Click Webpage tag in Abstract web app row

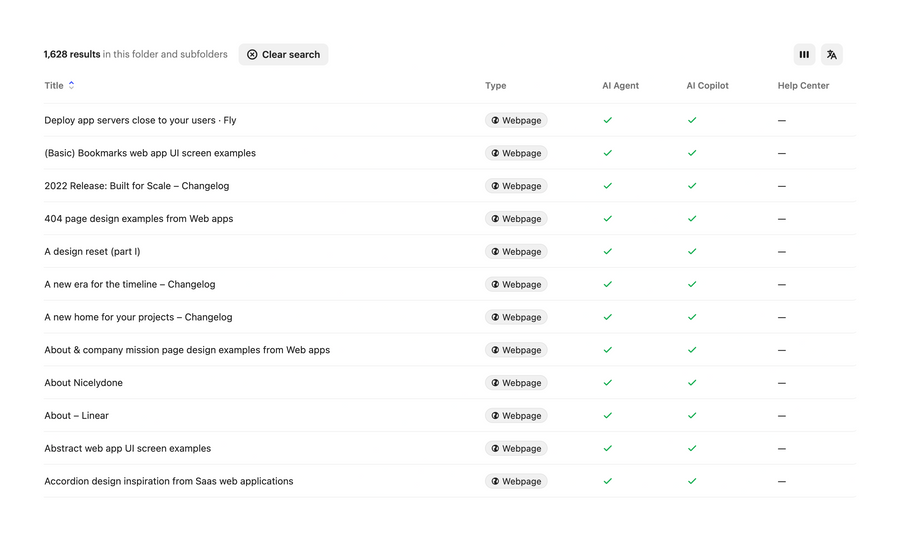516,448
